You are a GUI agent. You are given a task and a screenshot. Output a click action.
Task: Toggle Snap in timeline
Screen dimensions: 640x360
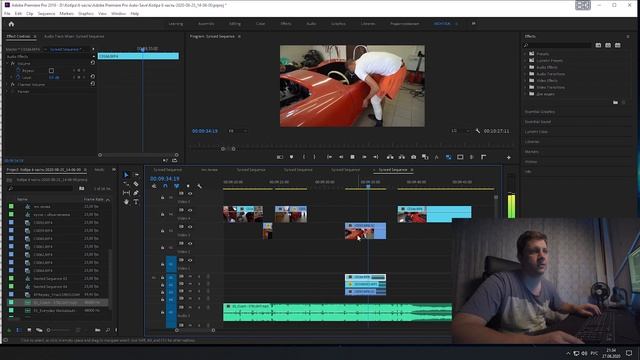click(165, 186)
